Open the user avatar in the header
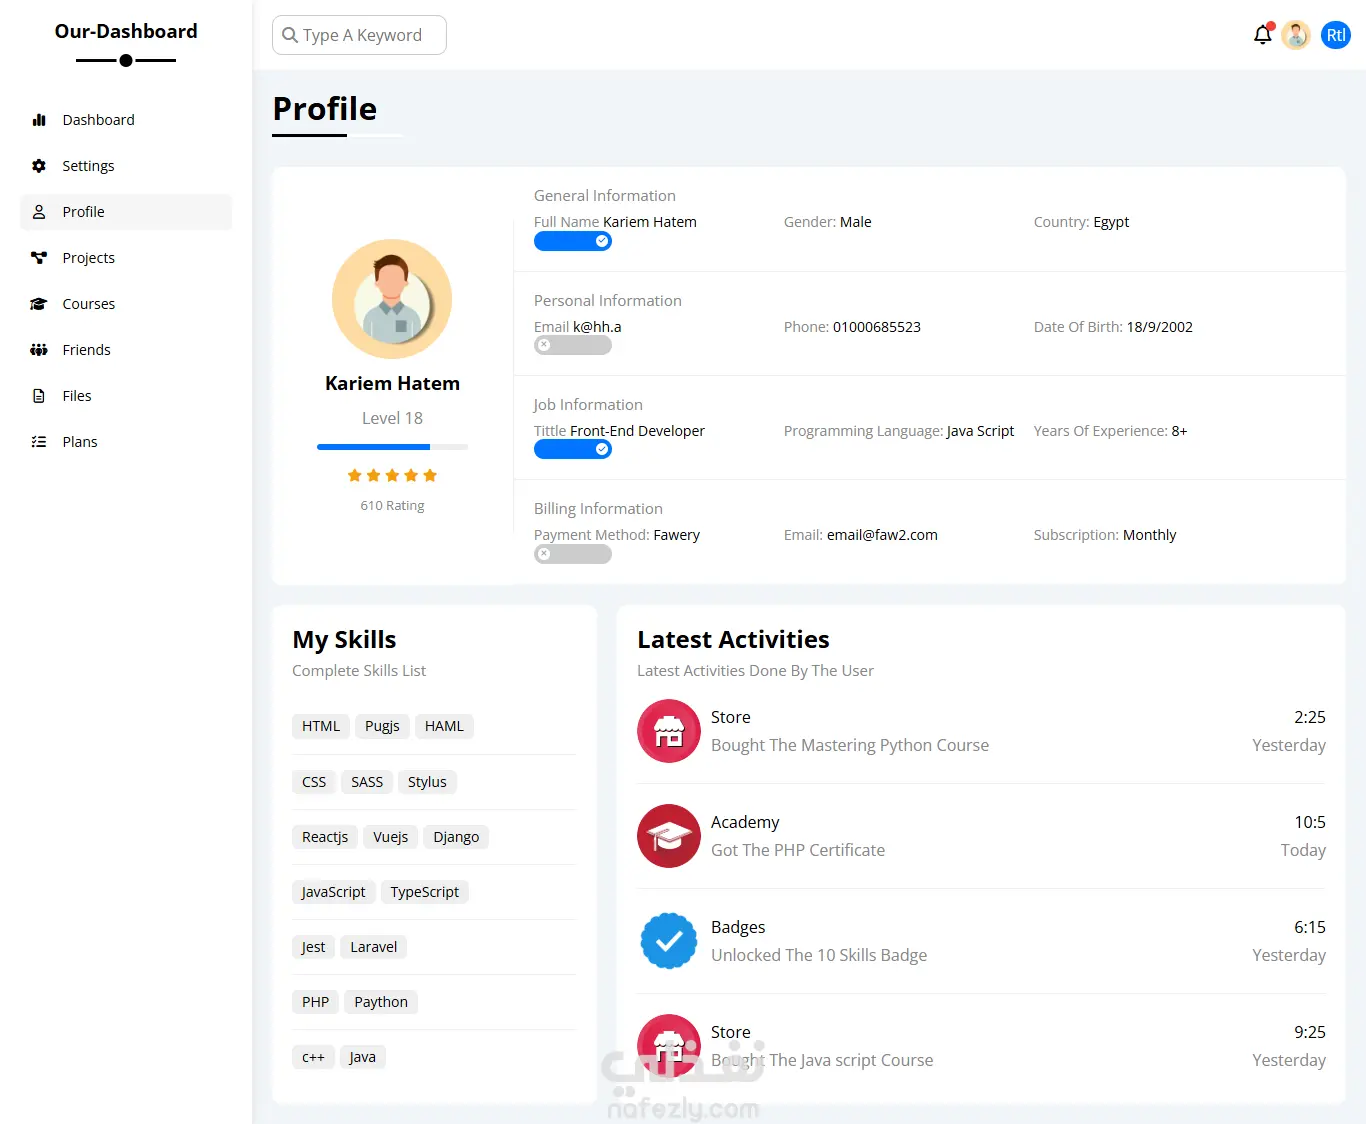The image size is (1366, 1124). tap(1296, 36)
